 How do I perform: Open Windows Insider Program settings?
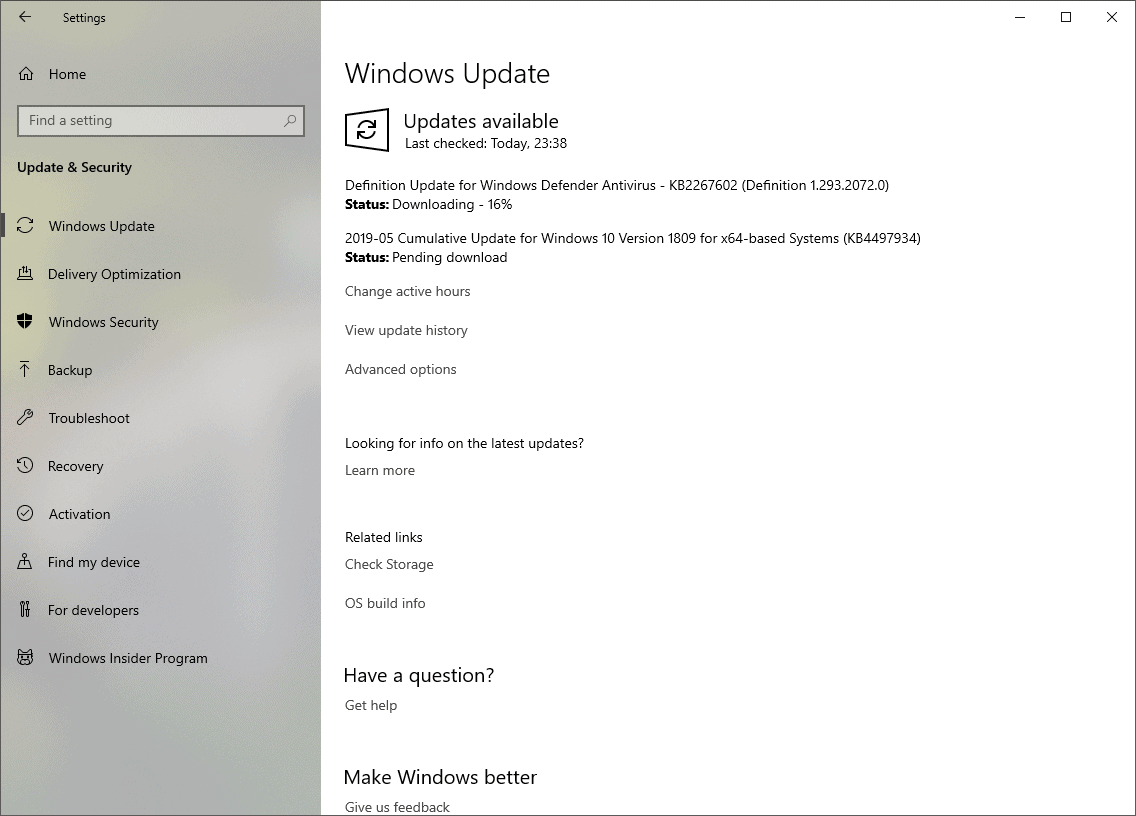tap(160, 658)
